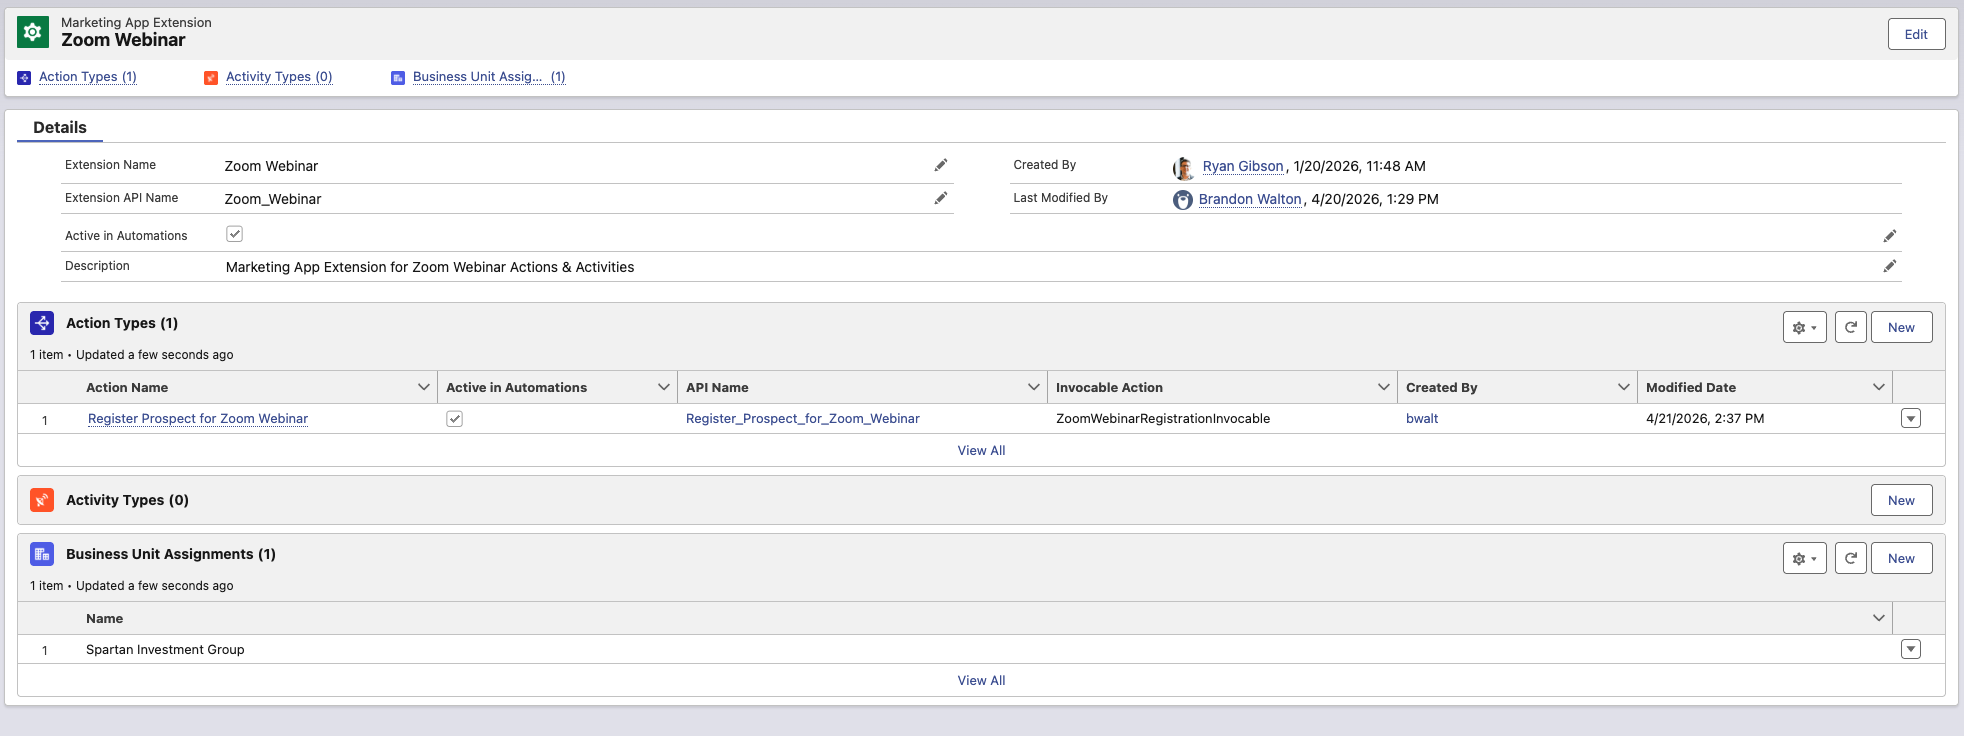The width and height of the screenshot is (1964, 736).
Task: Refresh the Action Types list
Action: tap(1851, 327)
